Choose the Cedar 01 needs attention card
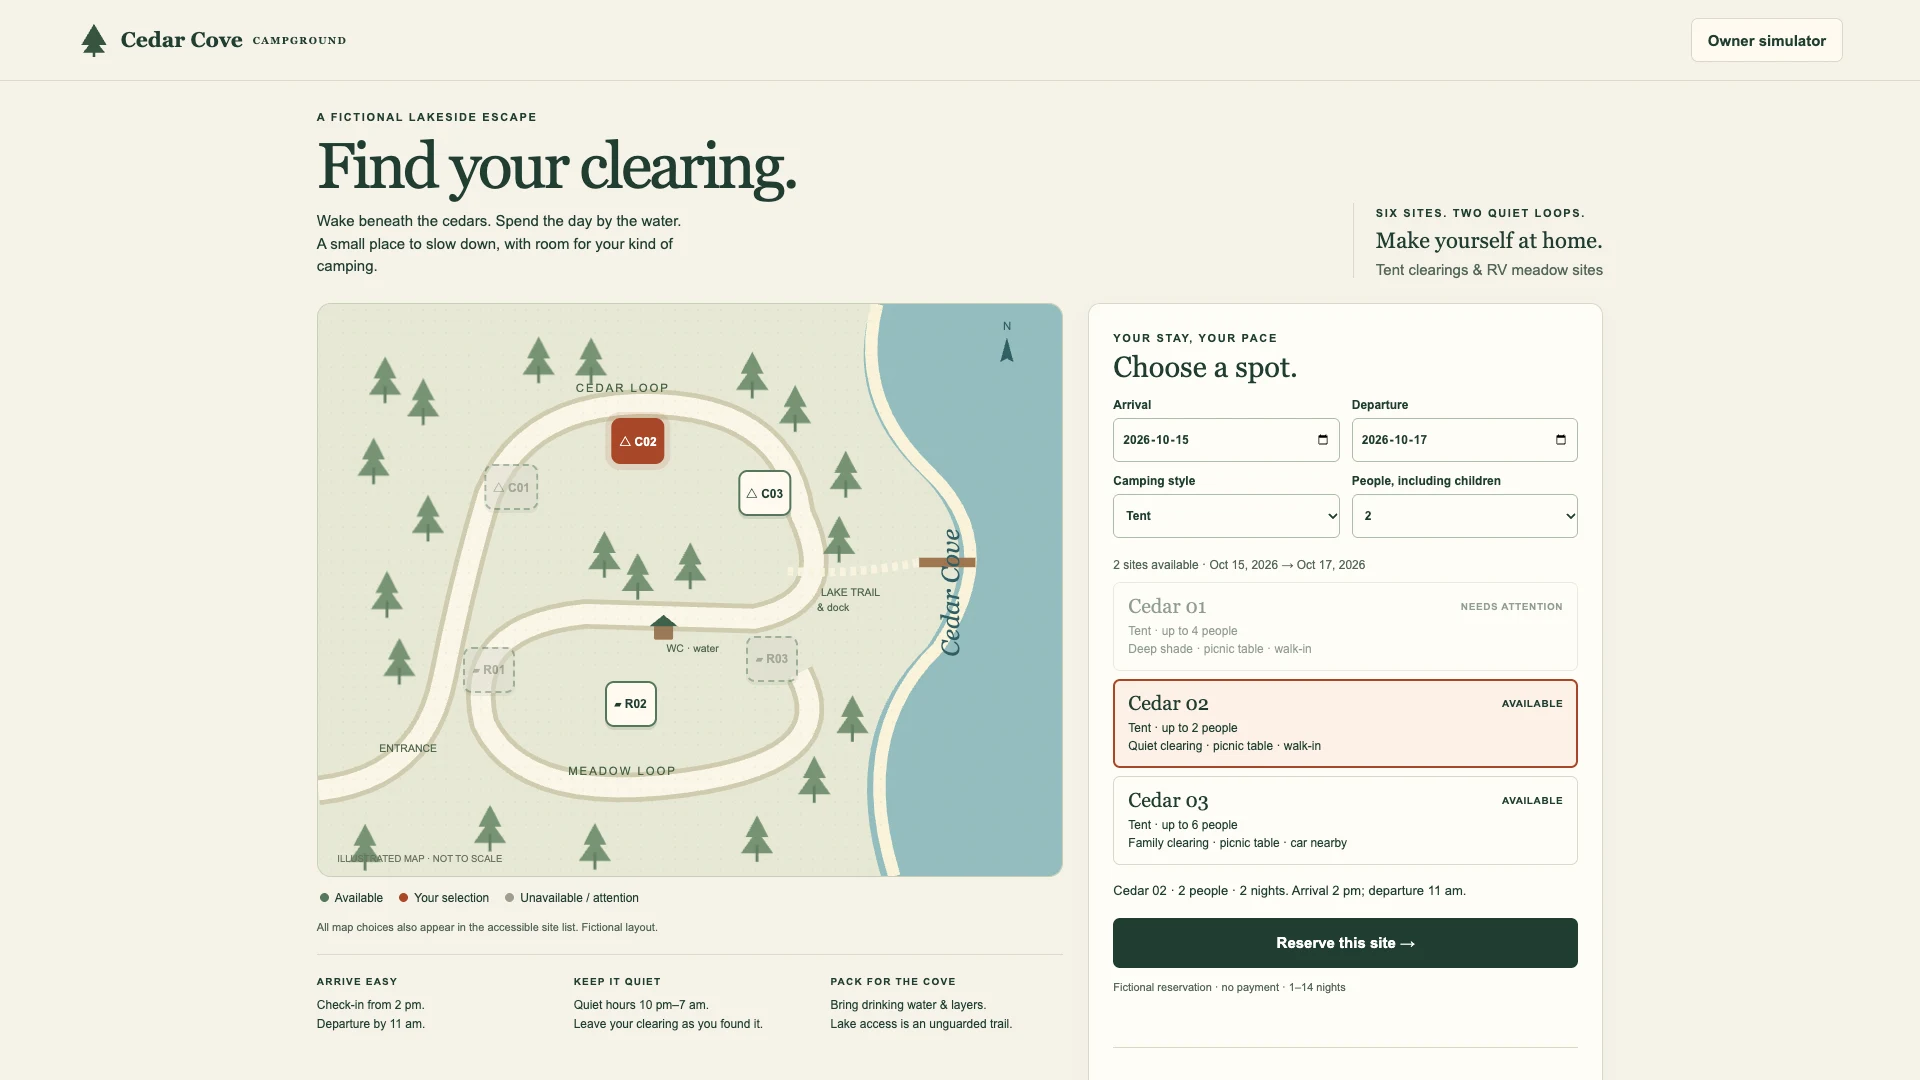This screenshot has height=1080, width=1920. 1345,627
